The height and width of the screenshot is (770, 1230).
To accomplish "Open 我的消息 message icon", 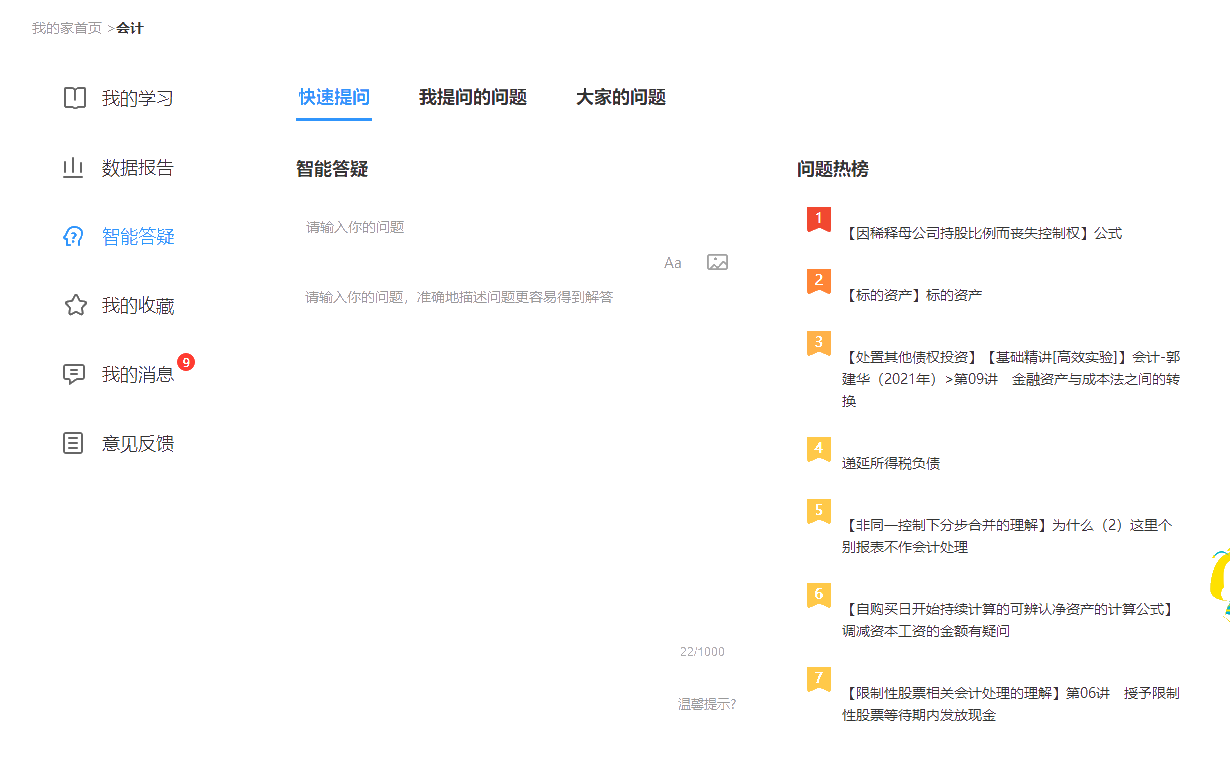I will pos(74,374).
